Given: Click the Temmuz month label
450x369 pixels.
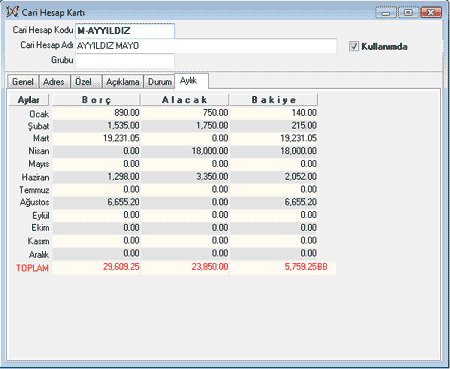Looking at the screenshot, I should [x=34, y=190].
